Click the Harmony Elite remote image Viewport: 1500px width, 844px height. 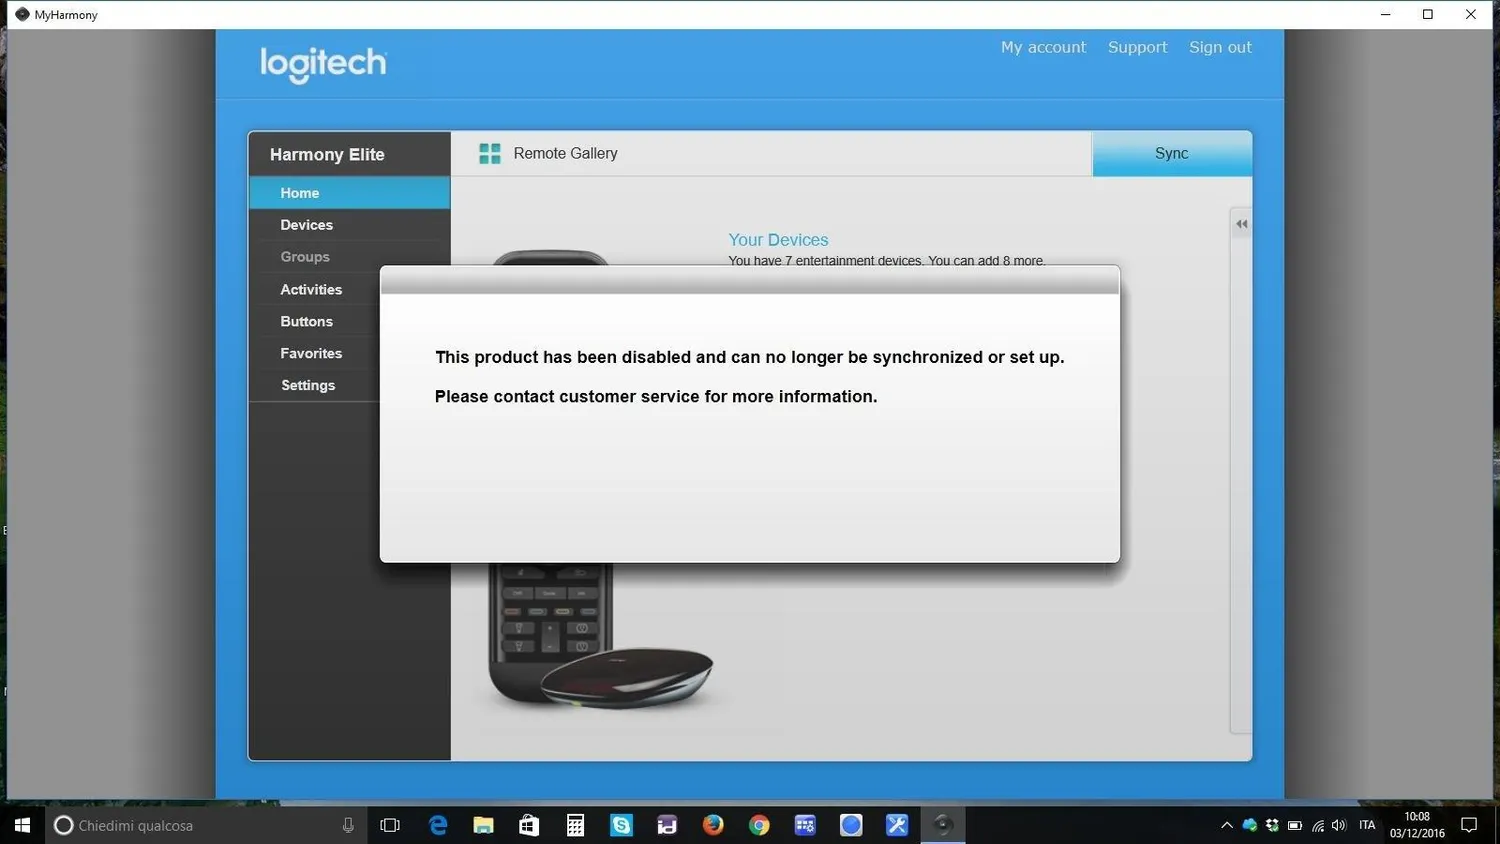click(x=599, y=640)
